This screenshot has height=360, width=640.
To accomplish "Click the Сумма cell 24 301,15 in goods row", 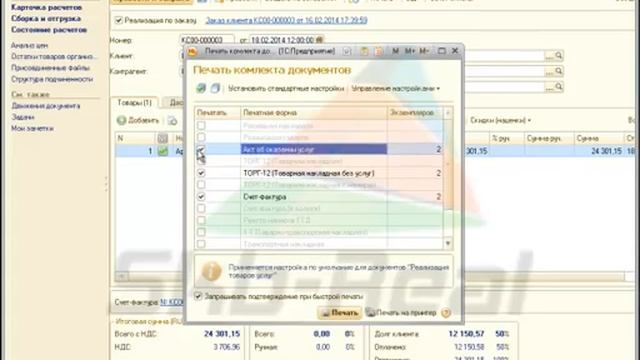I will coord(598,151).
